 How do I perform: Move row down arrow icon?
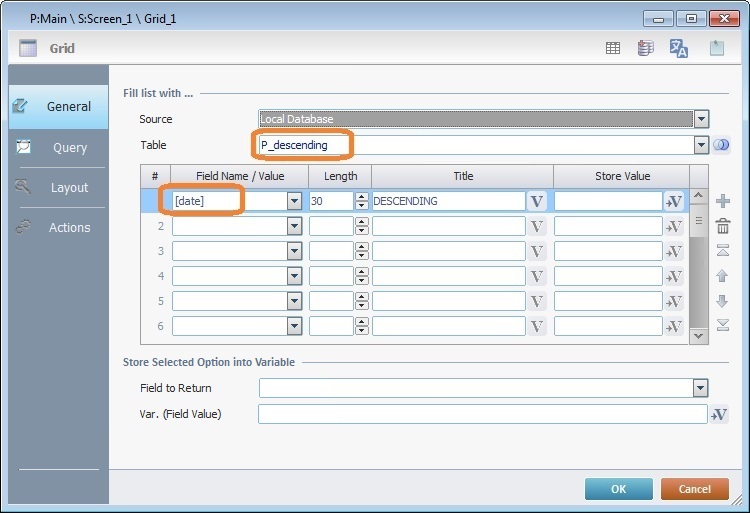724,300
